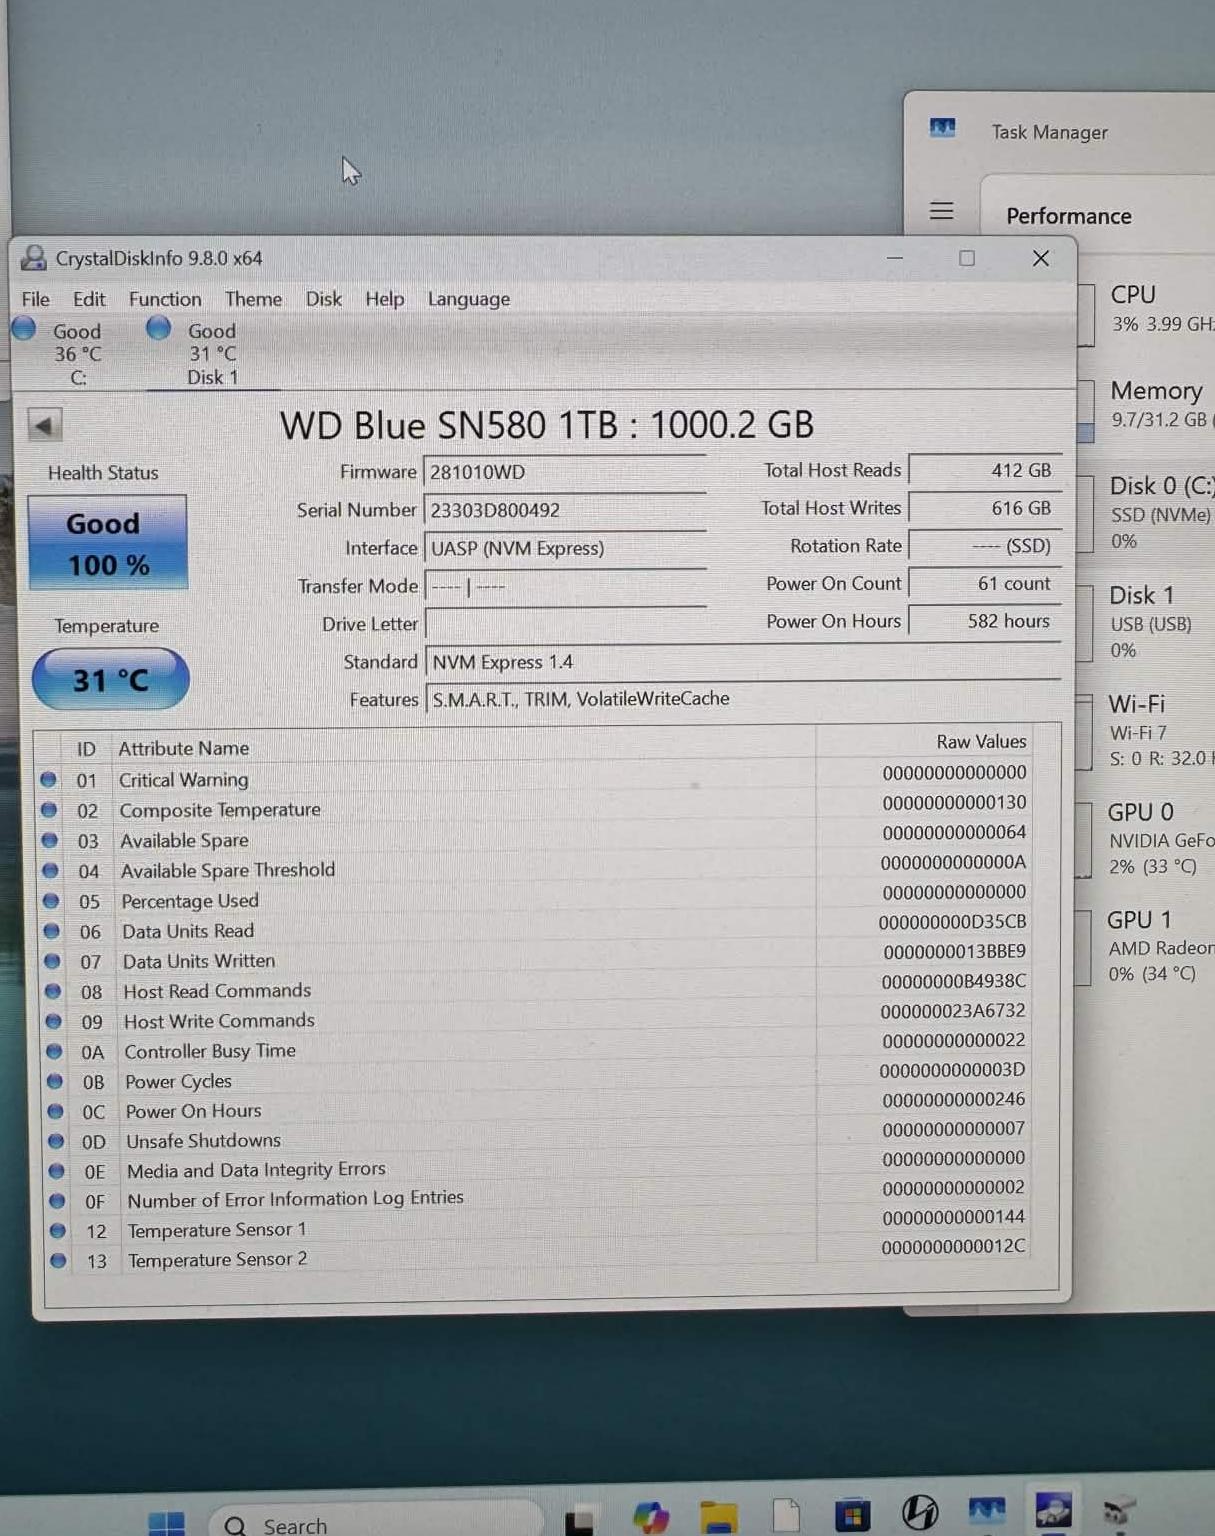Switch to the C: drive tab
Screen dimensions: 1215x1536
point(78,353)
